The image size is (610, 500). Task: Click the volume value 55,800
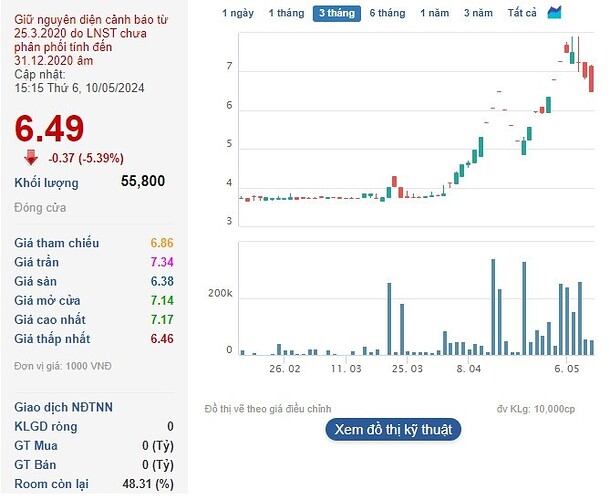coord(143,181)
